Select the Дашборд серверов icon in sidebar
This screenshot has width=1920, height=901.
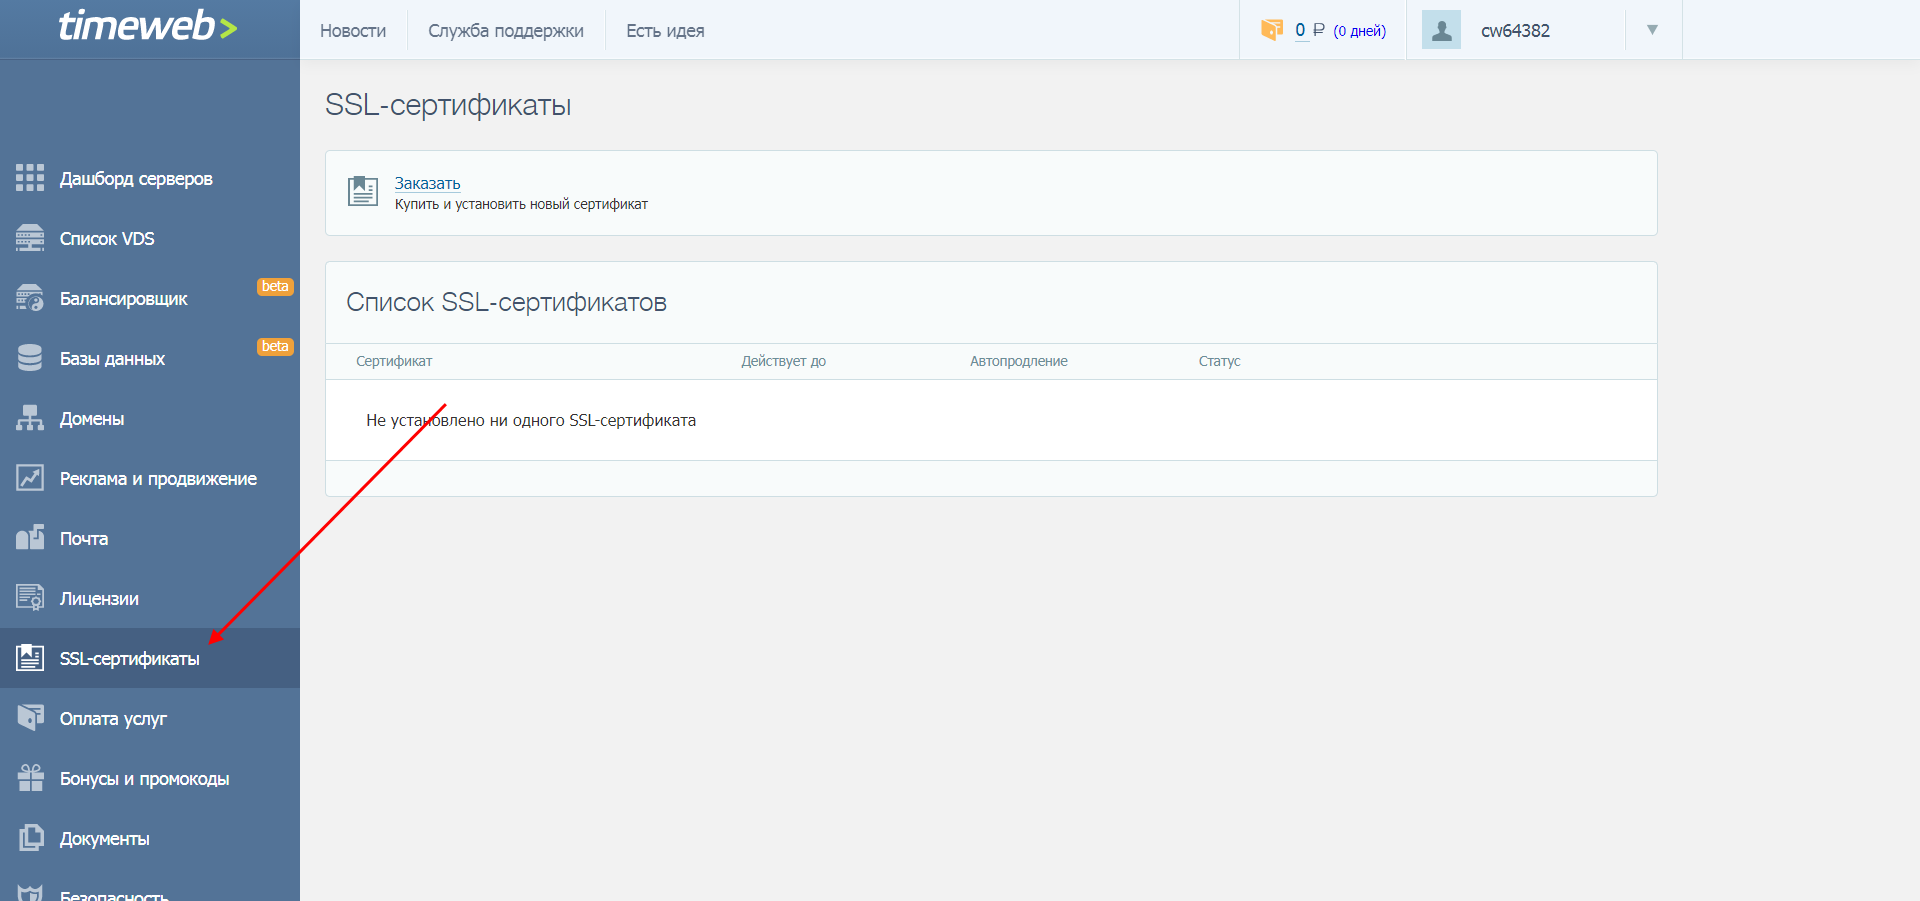pos(29,178)
